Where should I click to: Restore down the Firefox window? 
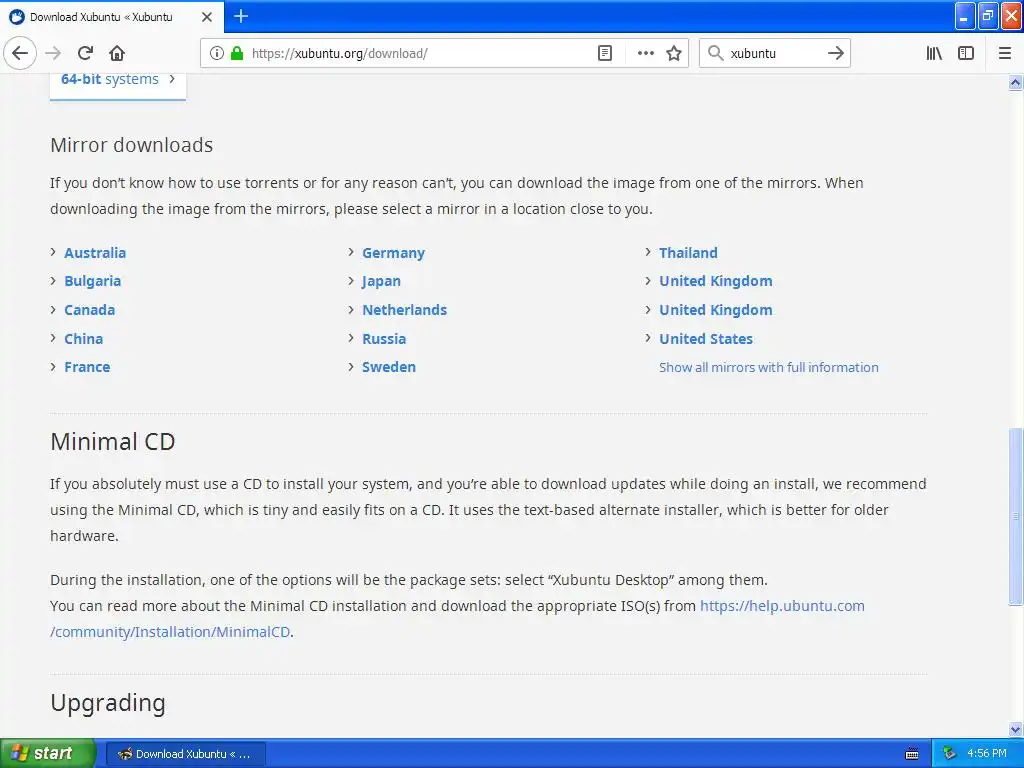pos(987,16)
